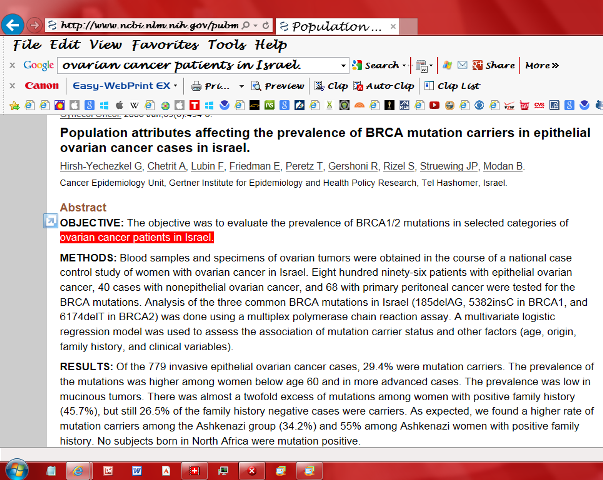Refresh the page using the address bar icon
This screenshot has width=603, height=480.
(266, 25)
